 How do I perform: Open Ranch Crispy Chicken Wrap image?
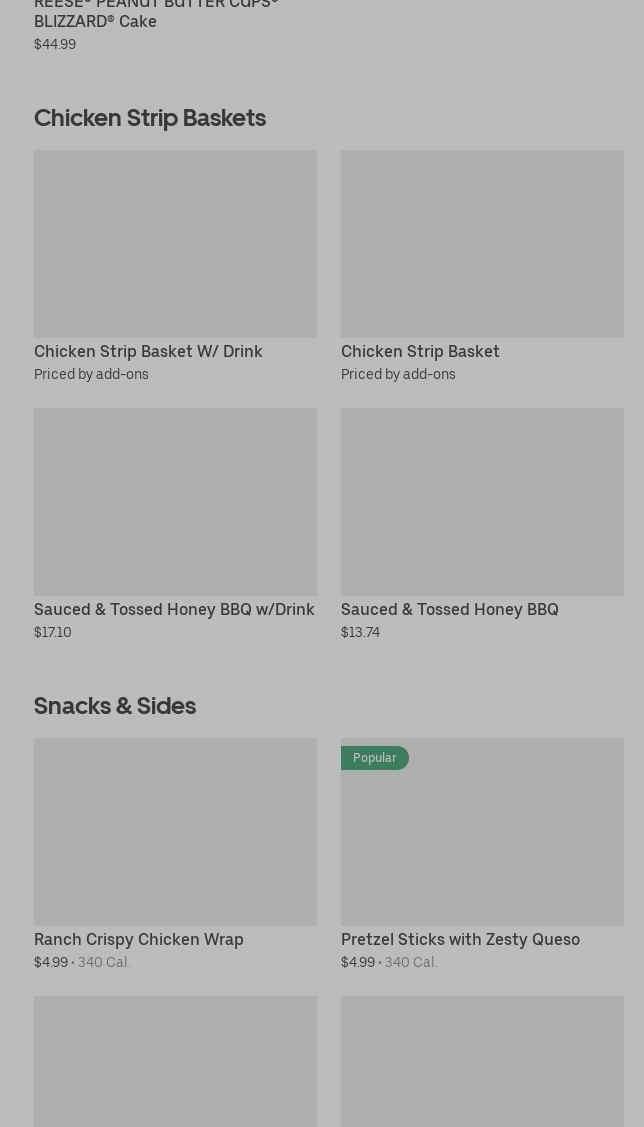(175, 831)
